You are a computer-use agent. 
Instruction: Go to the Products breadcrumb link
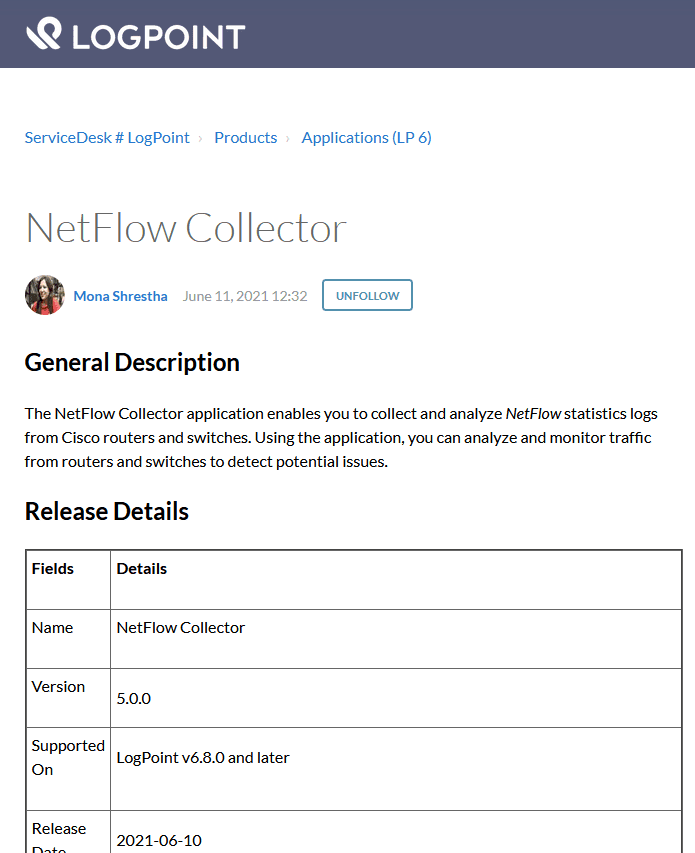tap(245, 138)
